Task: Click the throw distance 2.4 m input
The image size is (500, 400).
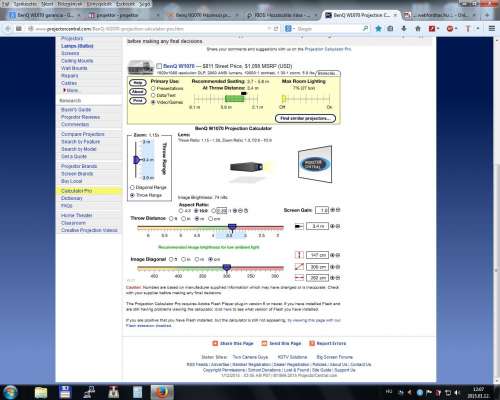Action: click(317, 226)
